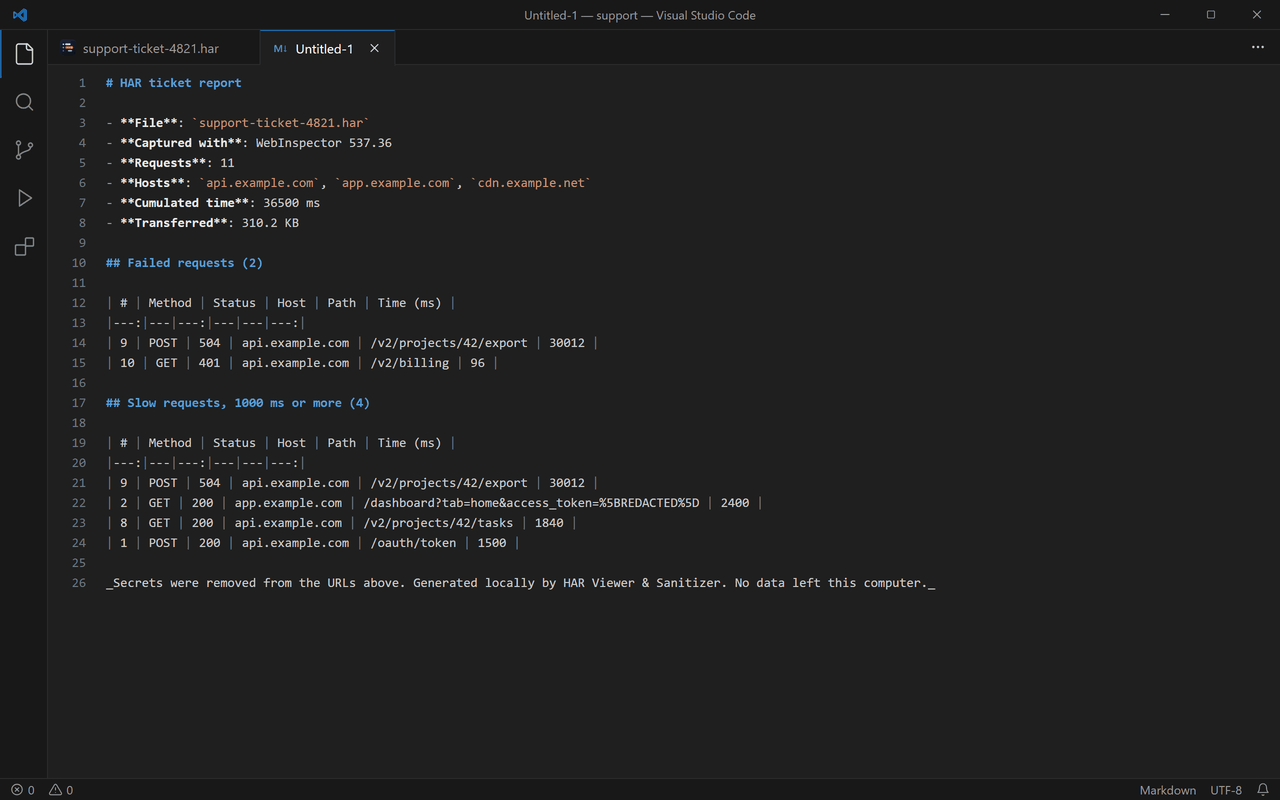Click the '310.2 KB' transferred value
1280x800 pixels.
coord(270,223)
